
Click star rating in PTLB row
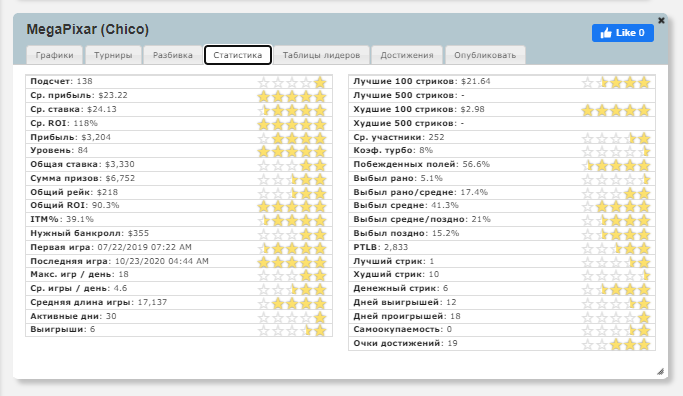click(616, 248)
